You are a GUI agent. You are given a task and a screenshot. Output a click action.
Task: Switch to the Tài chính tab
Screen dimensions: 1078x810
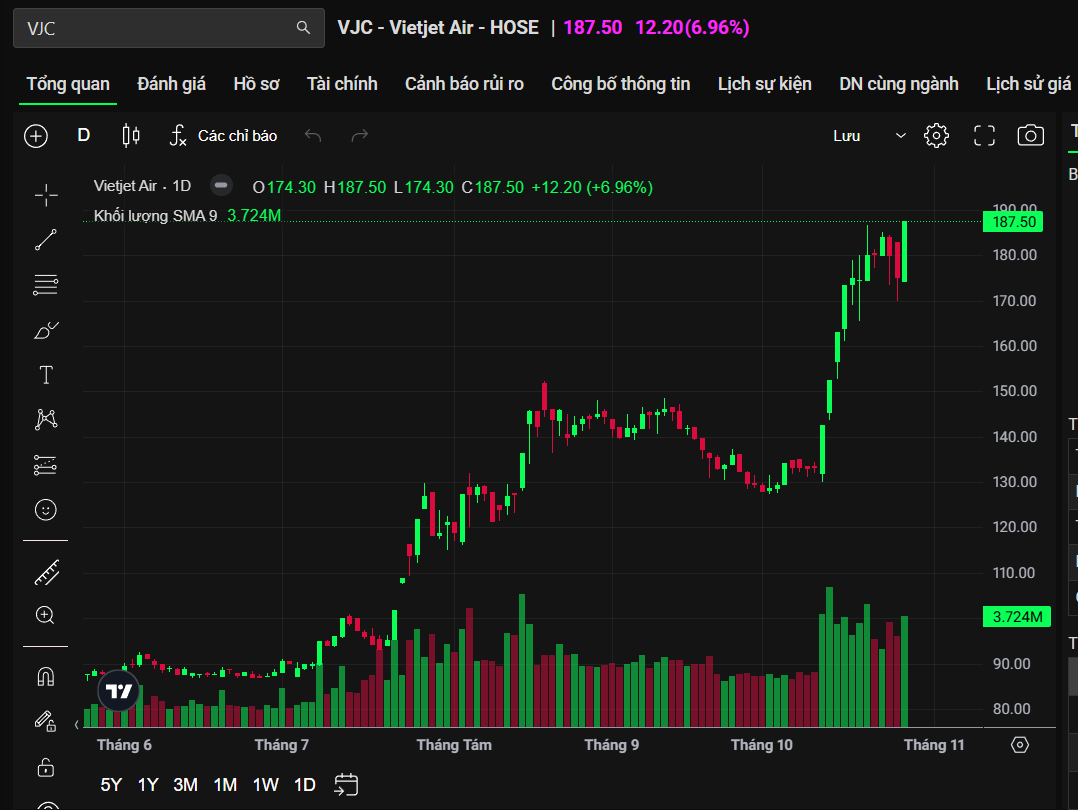(342, 84)
